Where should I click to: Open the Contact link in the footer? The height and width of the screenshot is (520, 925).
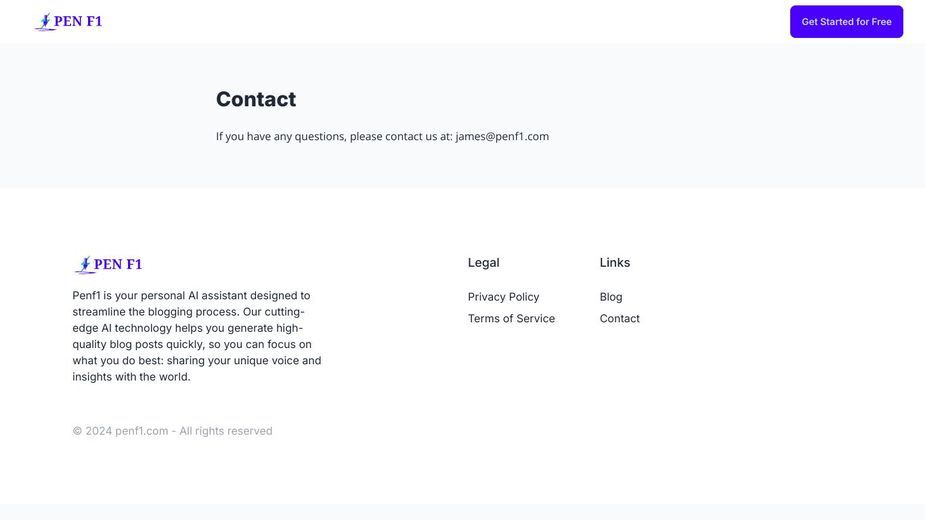pos(619,319)
